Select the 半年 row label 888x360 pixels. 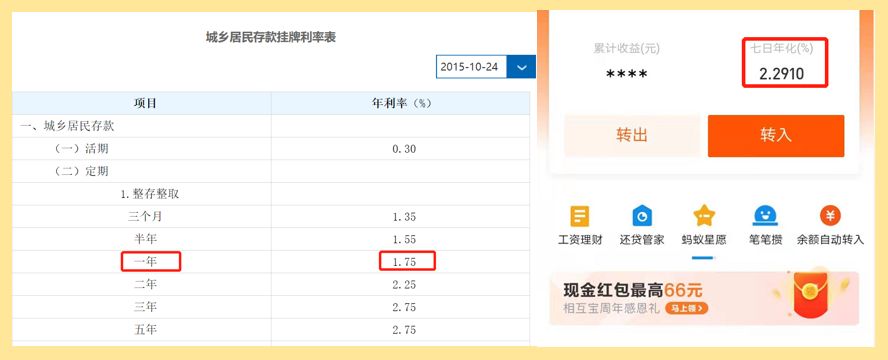[146, 239]
